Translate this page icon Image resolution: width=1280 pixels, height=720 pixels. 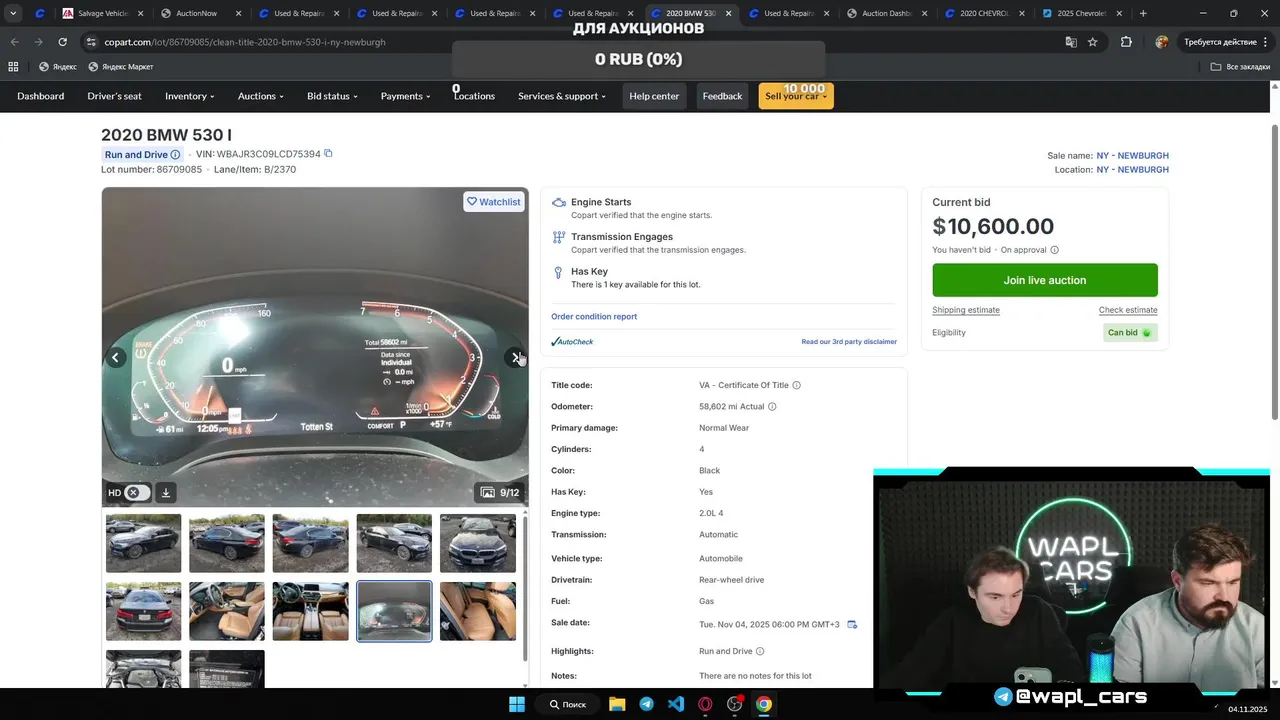coord(1071,42)
